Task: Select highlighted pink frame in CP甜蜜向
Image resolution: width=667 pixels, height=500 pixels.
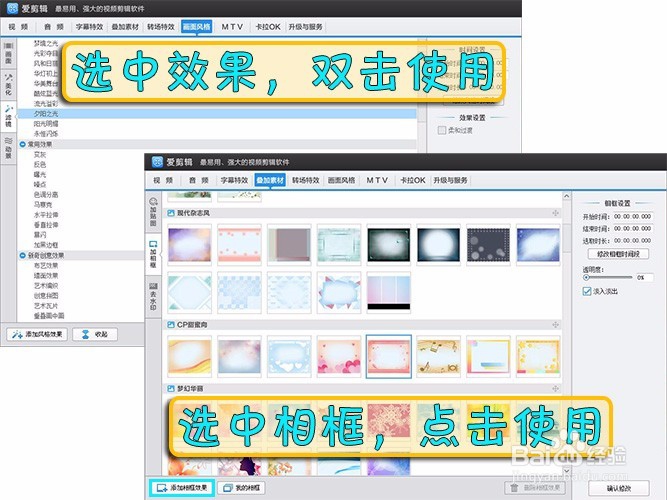Action: point(388,356)
